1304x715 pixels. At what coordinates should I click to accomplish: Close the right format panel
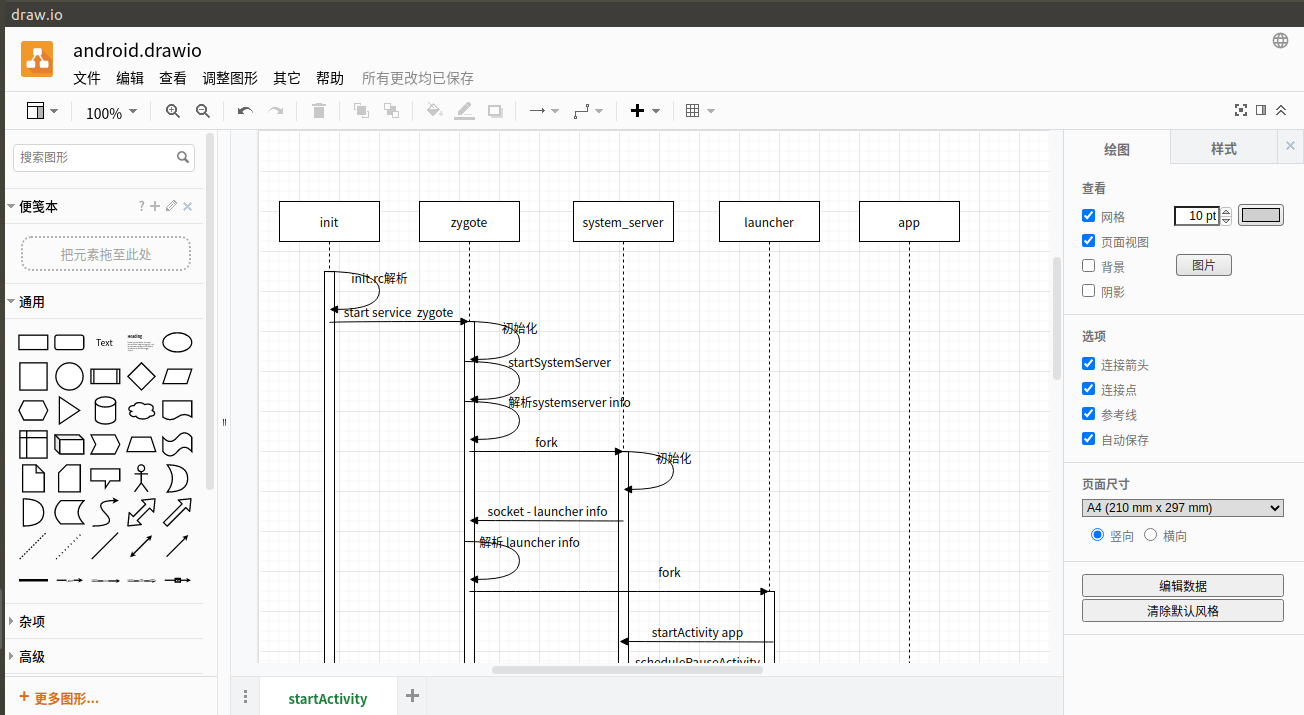1290,146
